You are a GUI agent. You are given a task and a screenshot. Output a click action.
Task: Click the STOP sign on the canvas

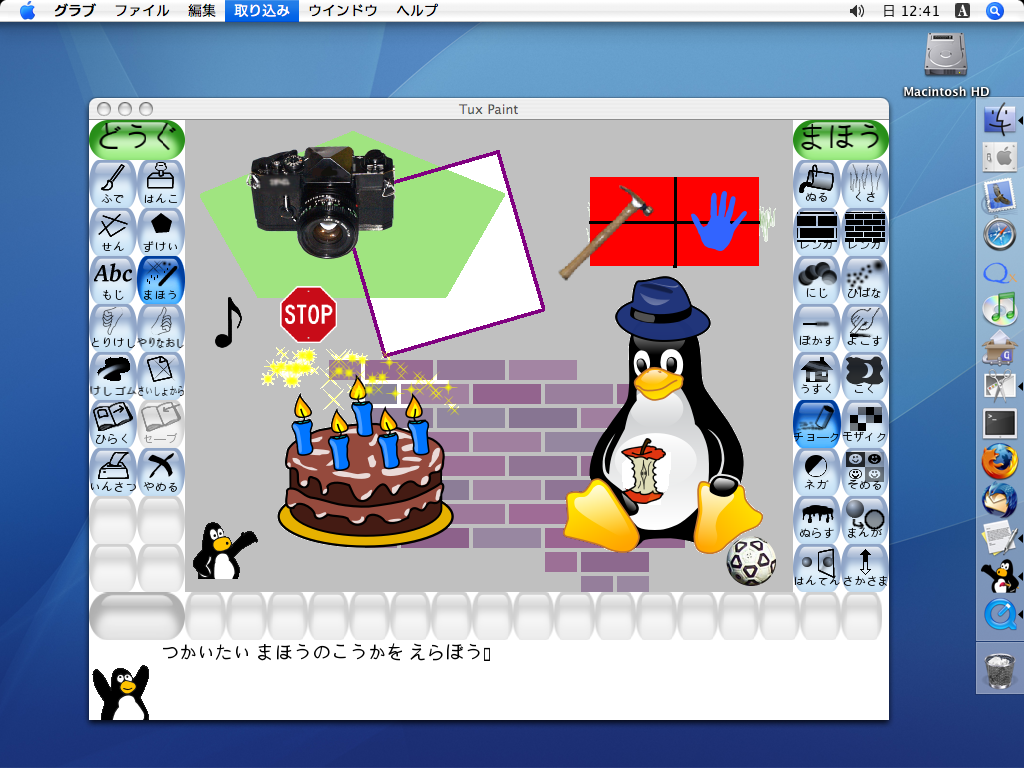point(308,315)
